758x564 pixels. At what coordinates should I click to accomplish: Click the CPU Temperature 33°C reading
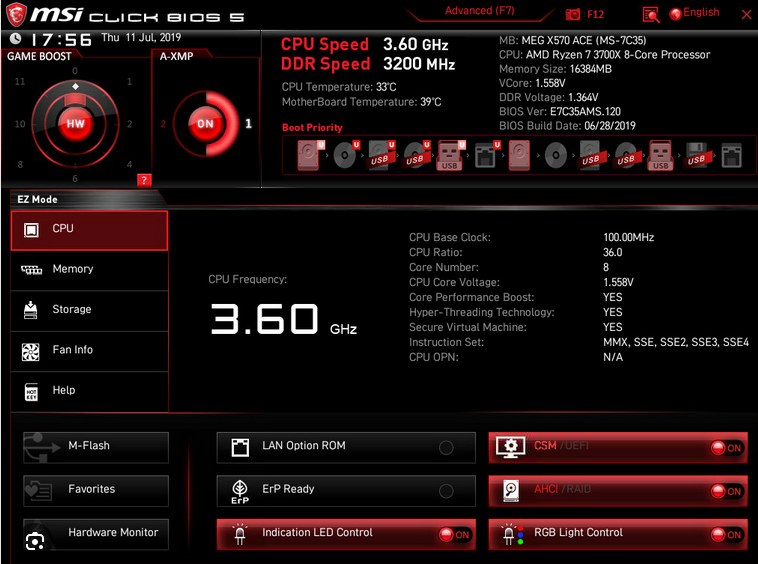(339, 87)
